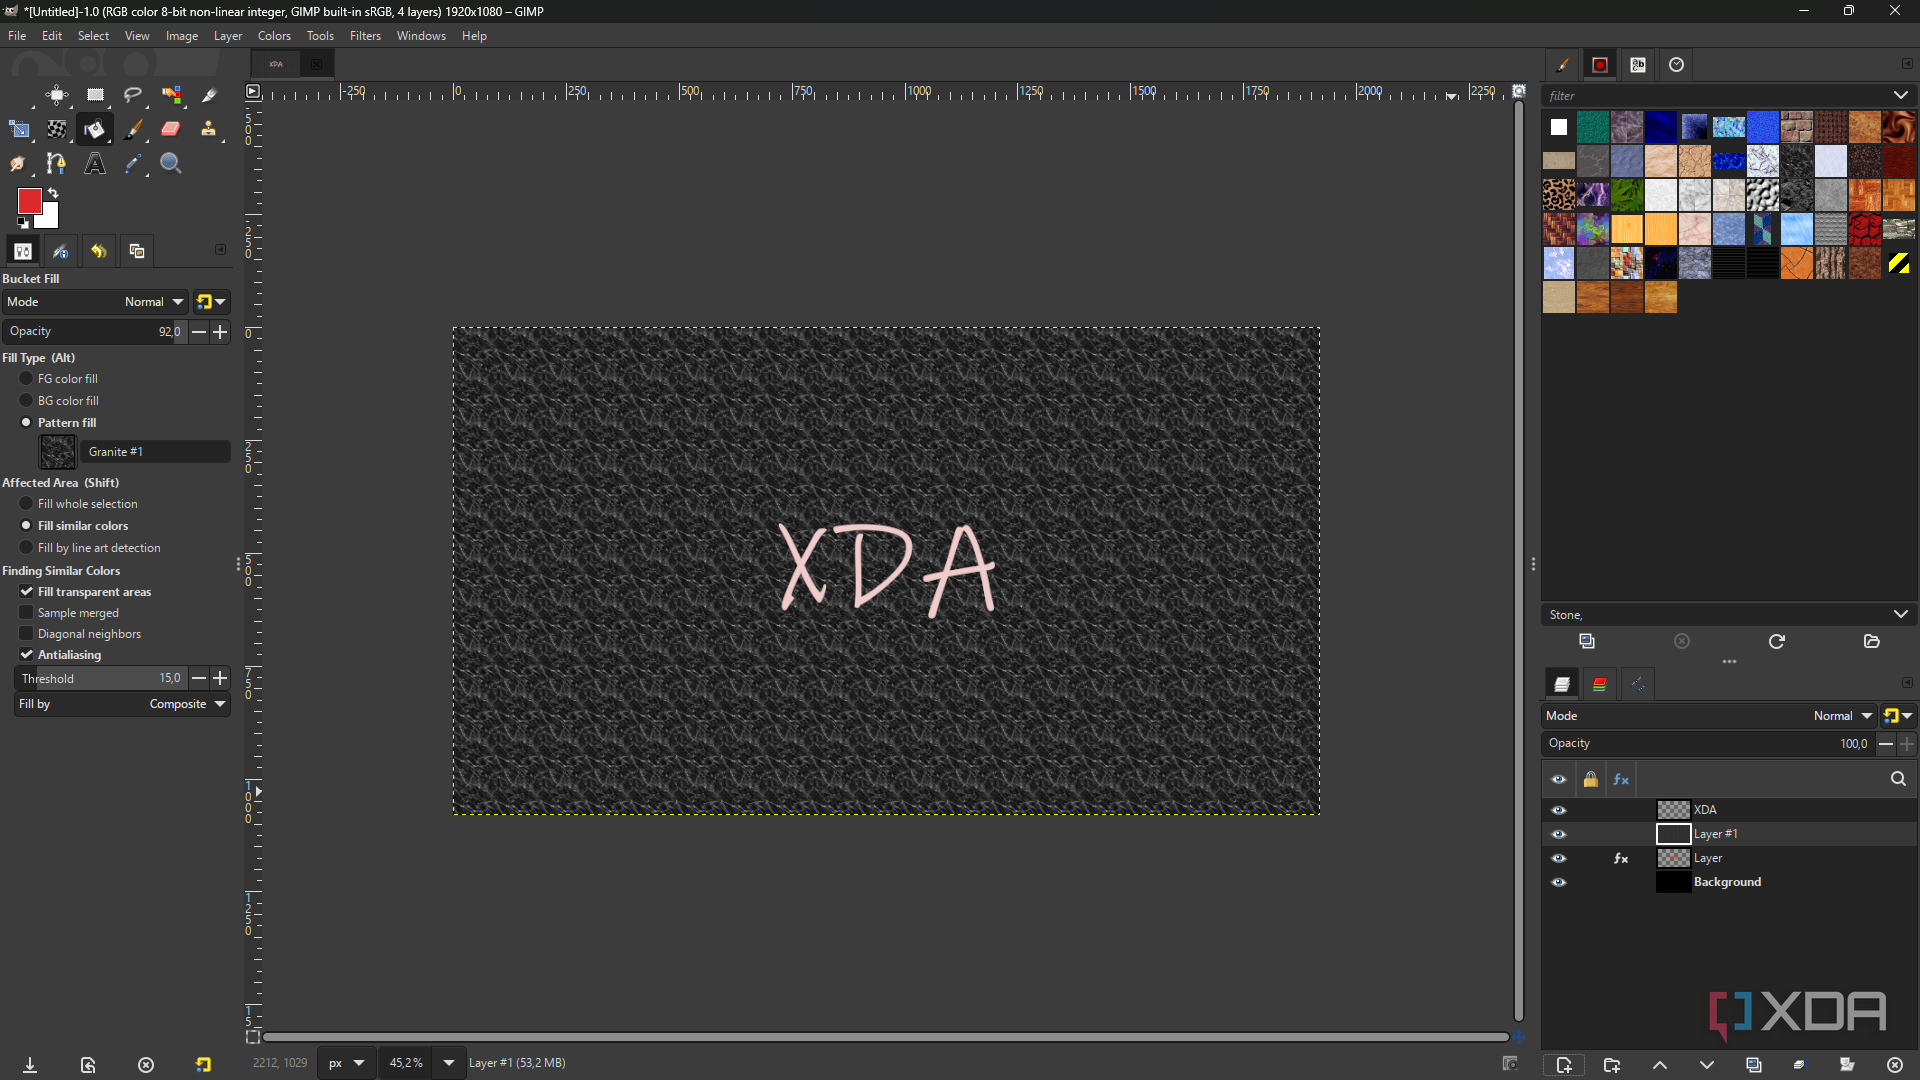The height and width of the screenshot is (1080, 1920).
Task: Select the Bucket Fill tool
Action: click(95, 129)
